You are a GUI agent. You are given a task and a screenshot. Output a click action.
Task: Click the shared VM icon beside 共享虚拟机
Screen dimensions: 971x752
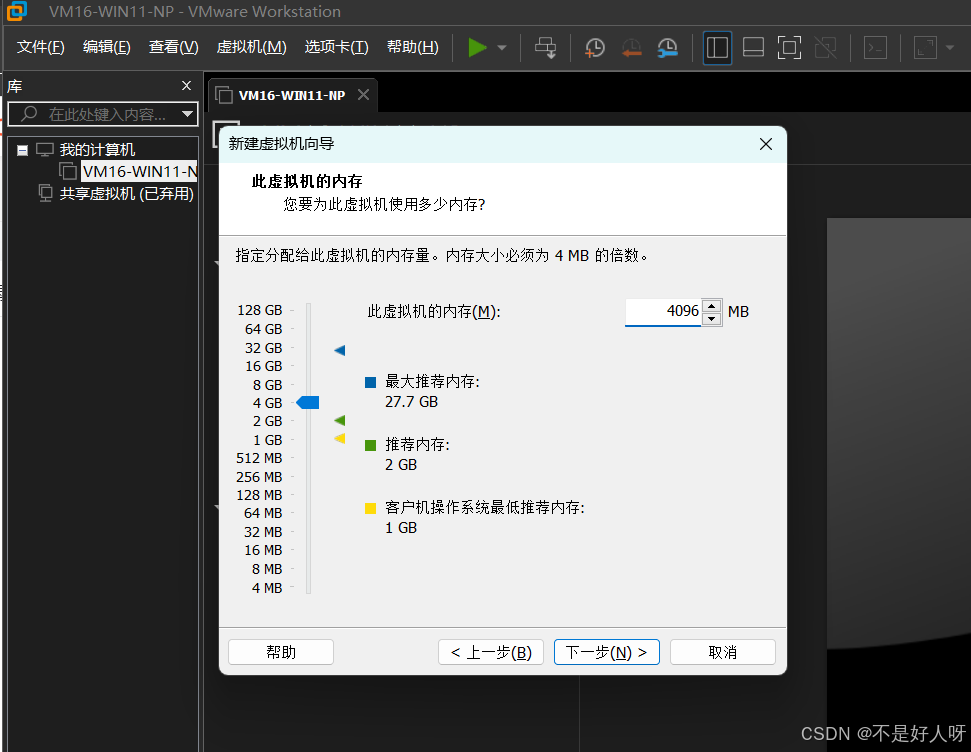[x=45, y=193]
